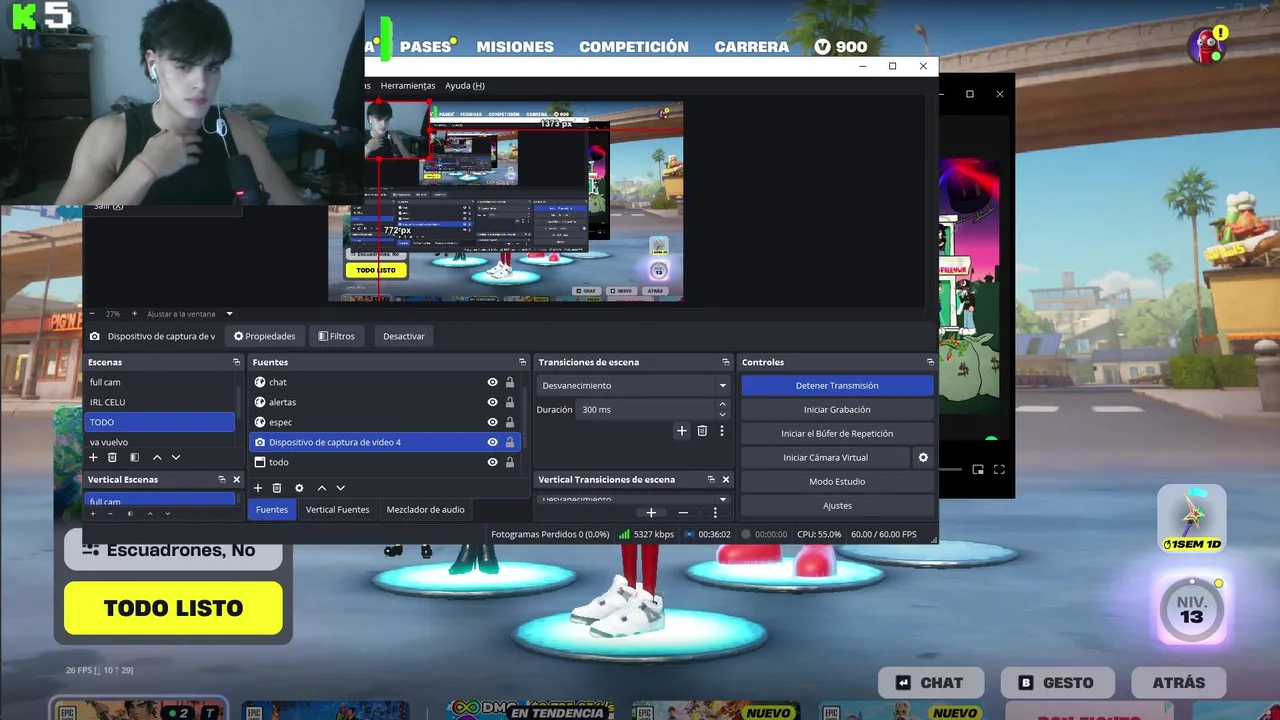Click Iniciar Grabación button

point(837,409)
